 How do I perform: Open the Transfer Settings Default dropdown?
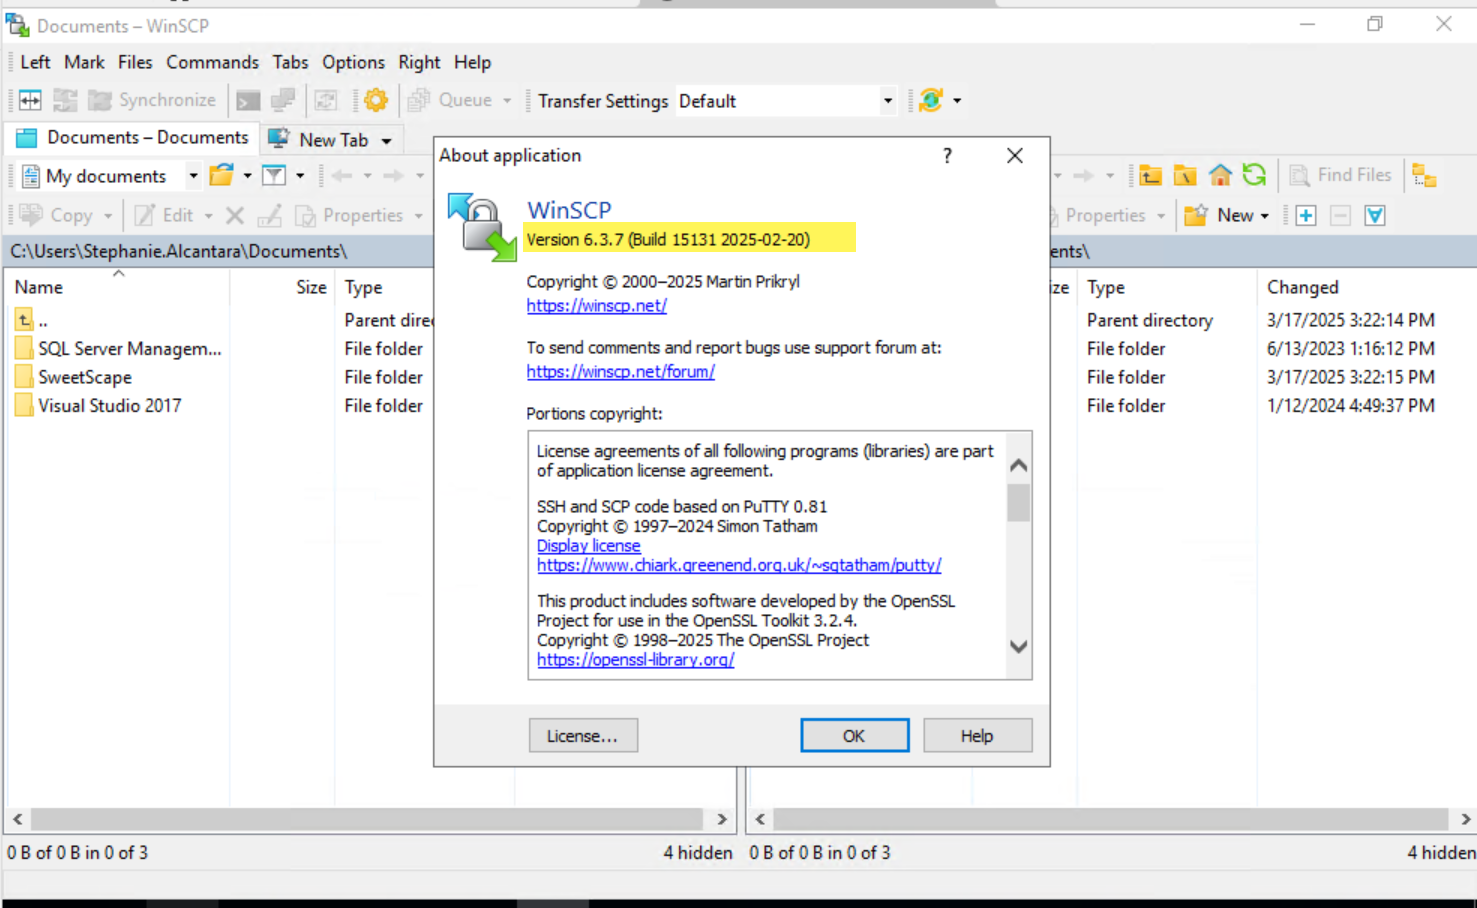pyautogui.click(x=887, y=101)
